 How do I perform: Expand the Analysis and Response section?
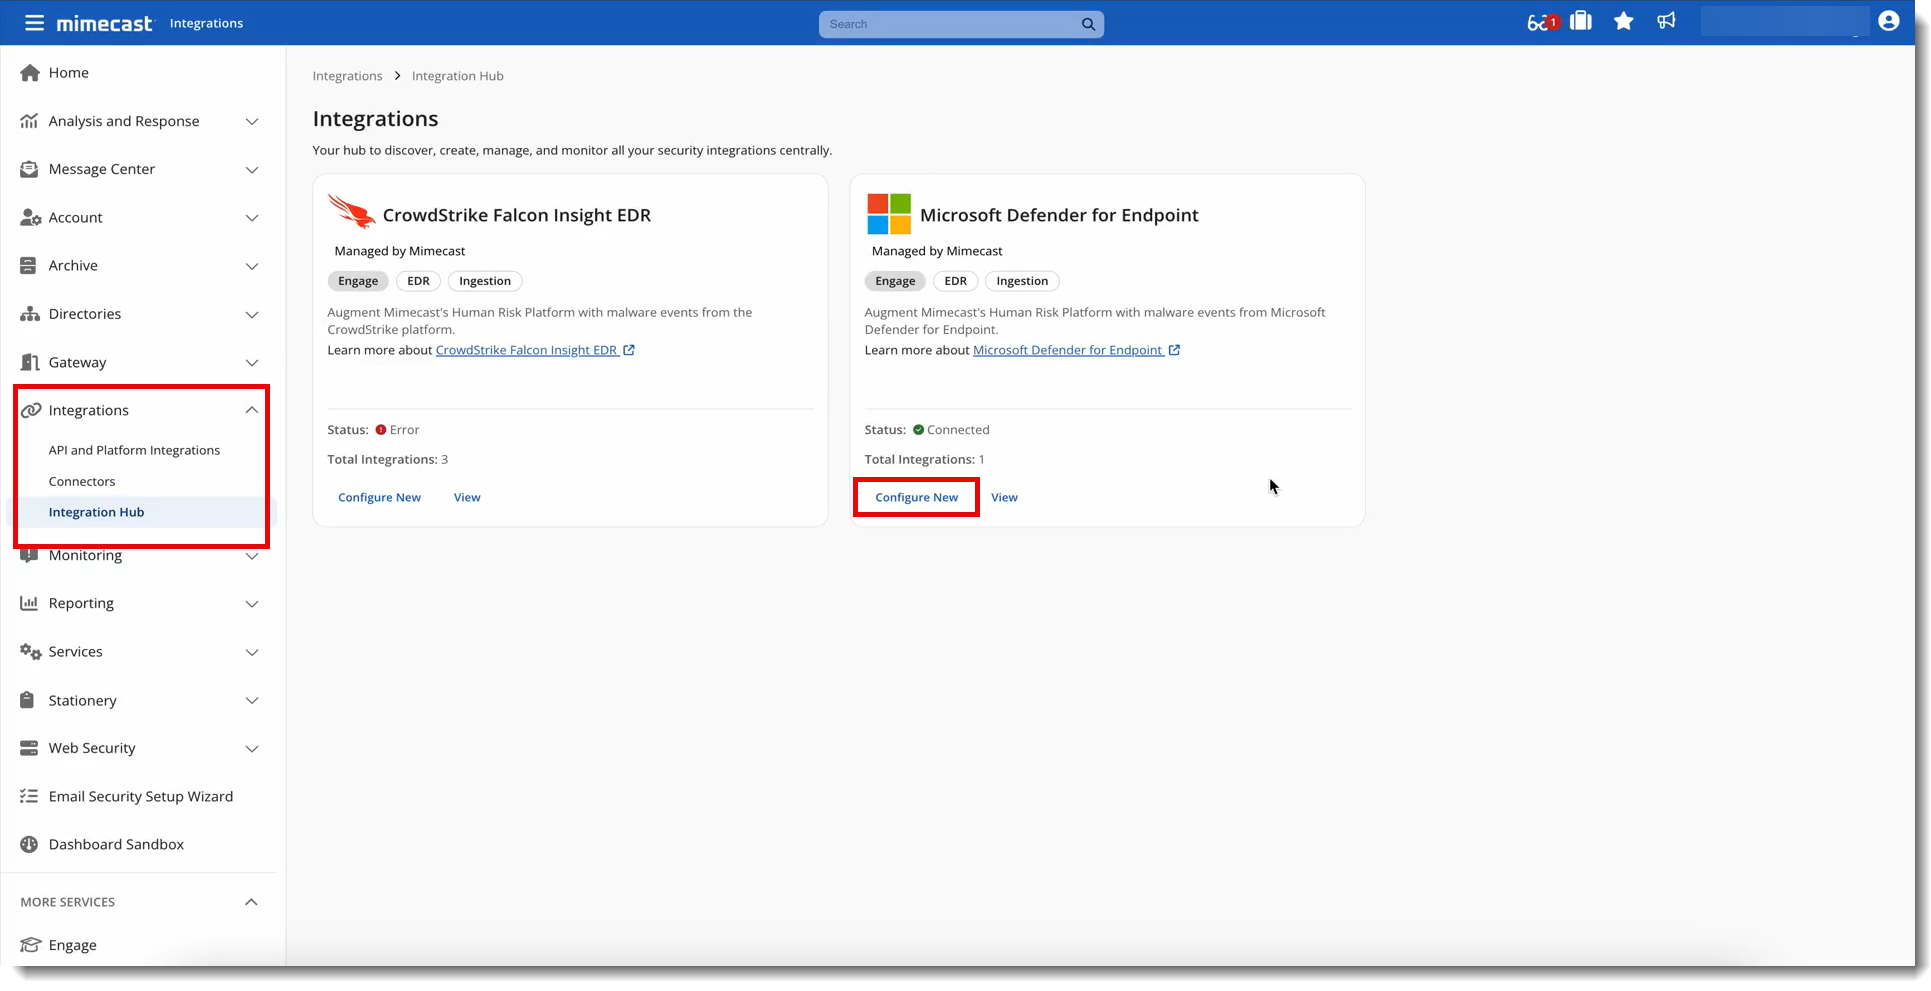(x=252, y=122)
